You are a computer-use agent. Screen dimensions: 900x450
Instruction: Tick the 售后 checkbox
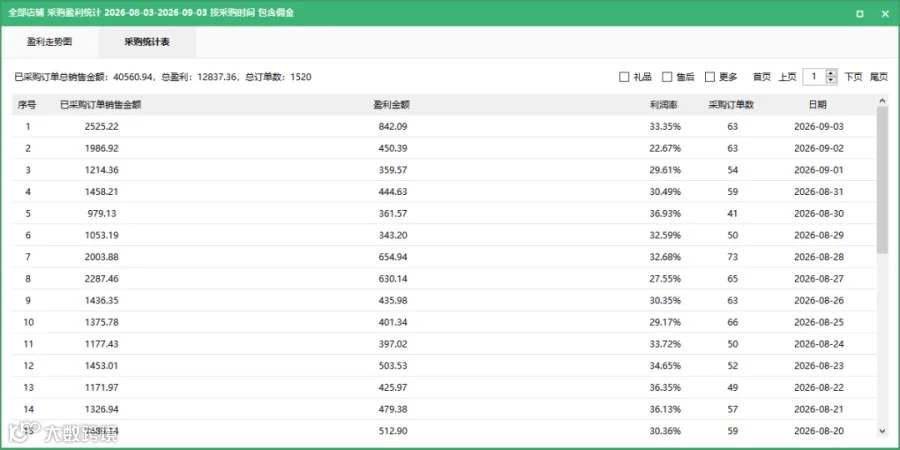(667, 77)
